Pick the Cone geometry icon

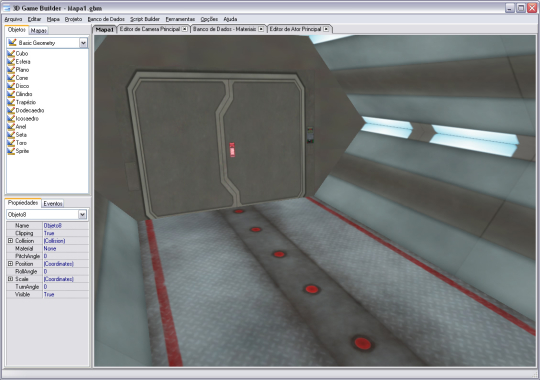pos(11,78)
